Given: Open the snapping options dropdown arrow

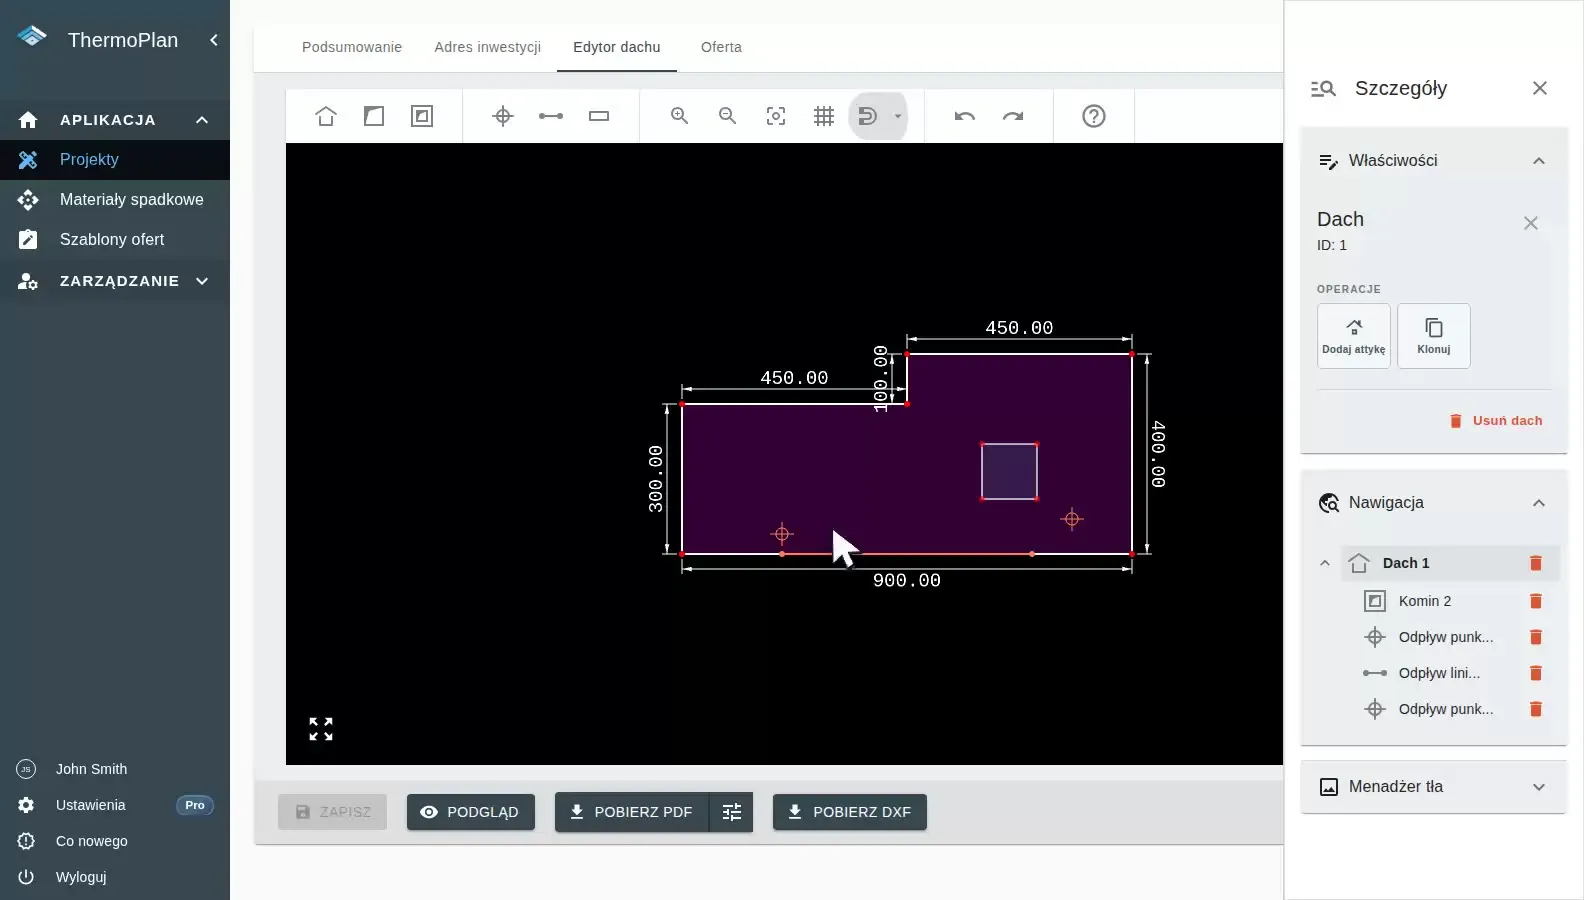Looking at the screenshot, I should click(898, 116).
